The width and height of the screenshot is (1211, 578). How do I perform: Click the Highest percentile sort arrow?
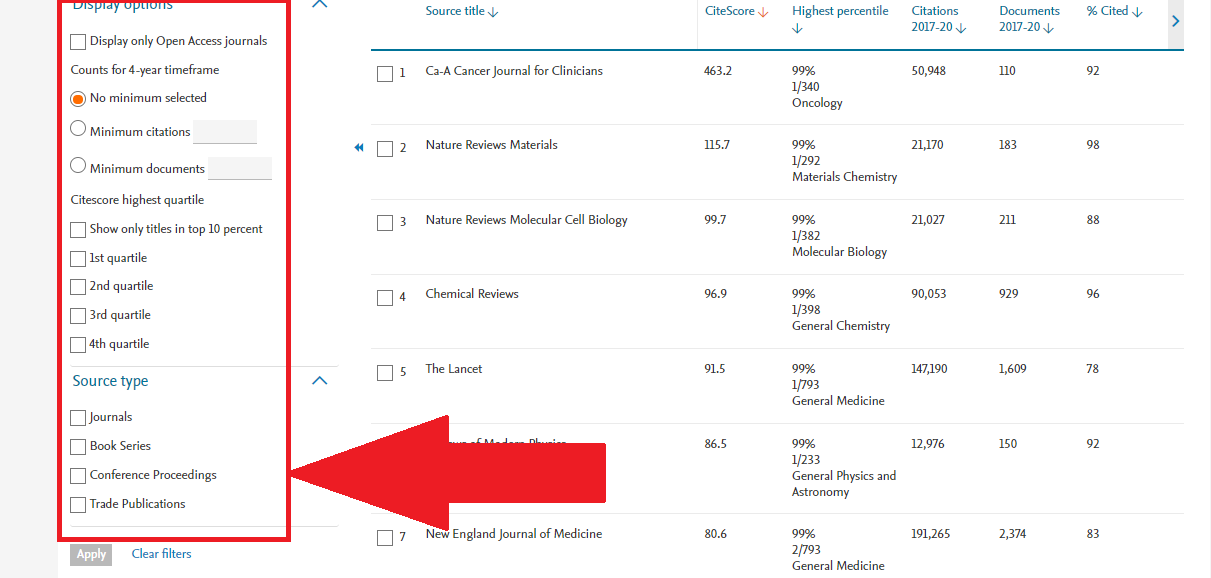[797, 27]
